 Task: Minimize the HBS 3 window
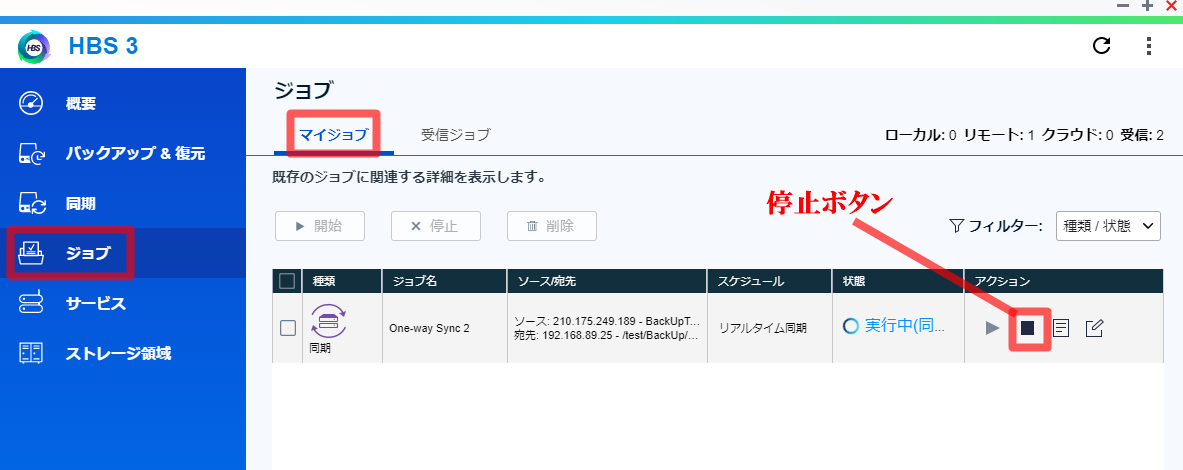[1123, 5]
